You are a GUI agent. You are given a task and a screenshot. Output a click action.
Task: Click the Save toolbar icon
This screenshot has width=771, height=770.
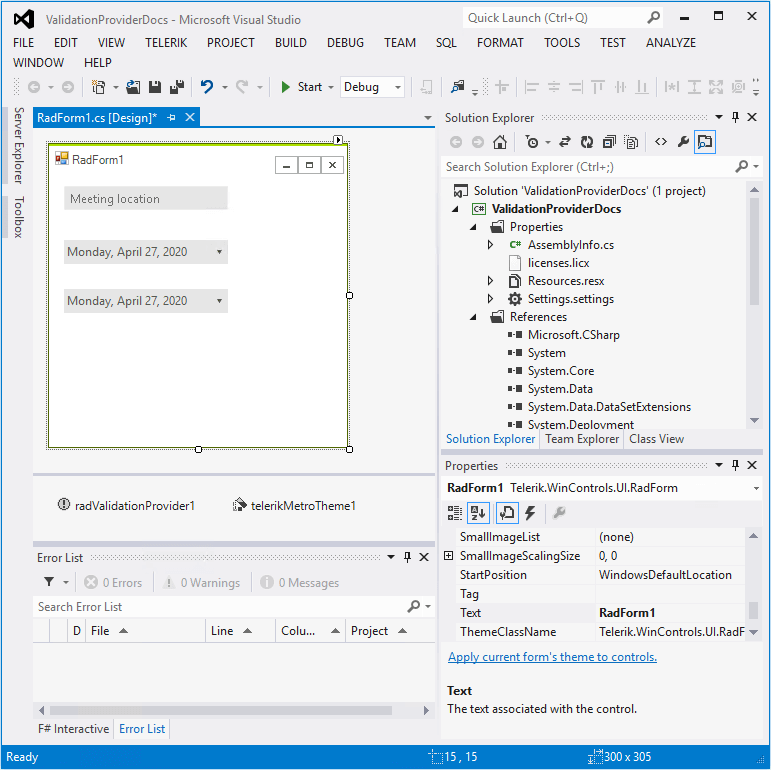coord(155,88)
